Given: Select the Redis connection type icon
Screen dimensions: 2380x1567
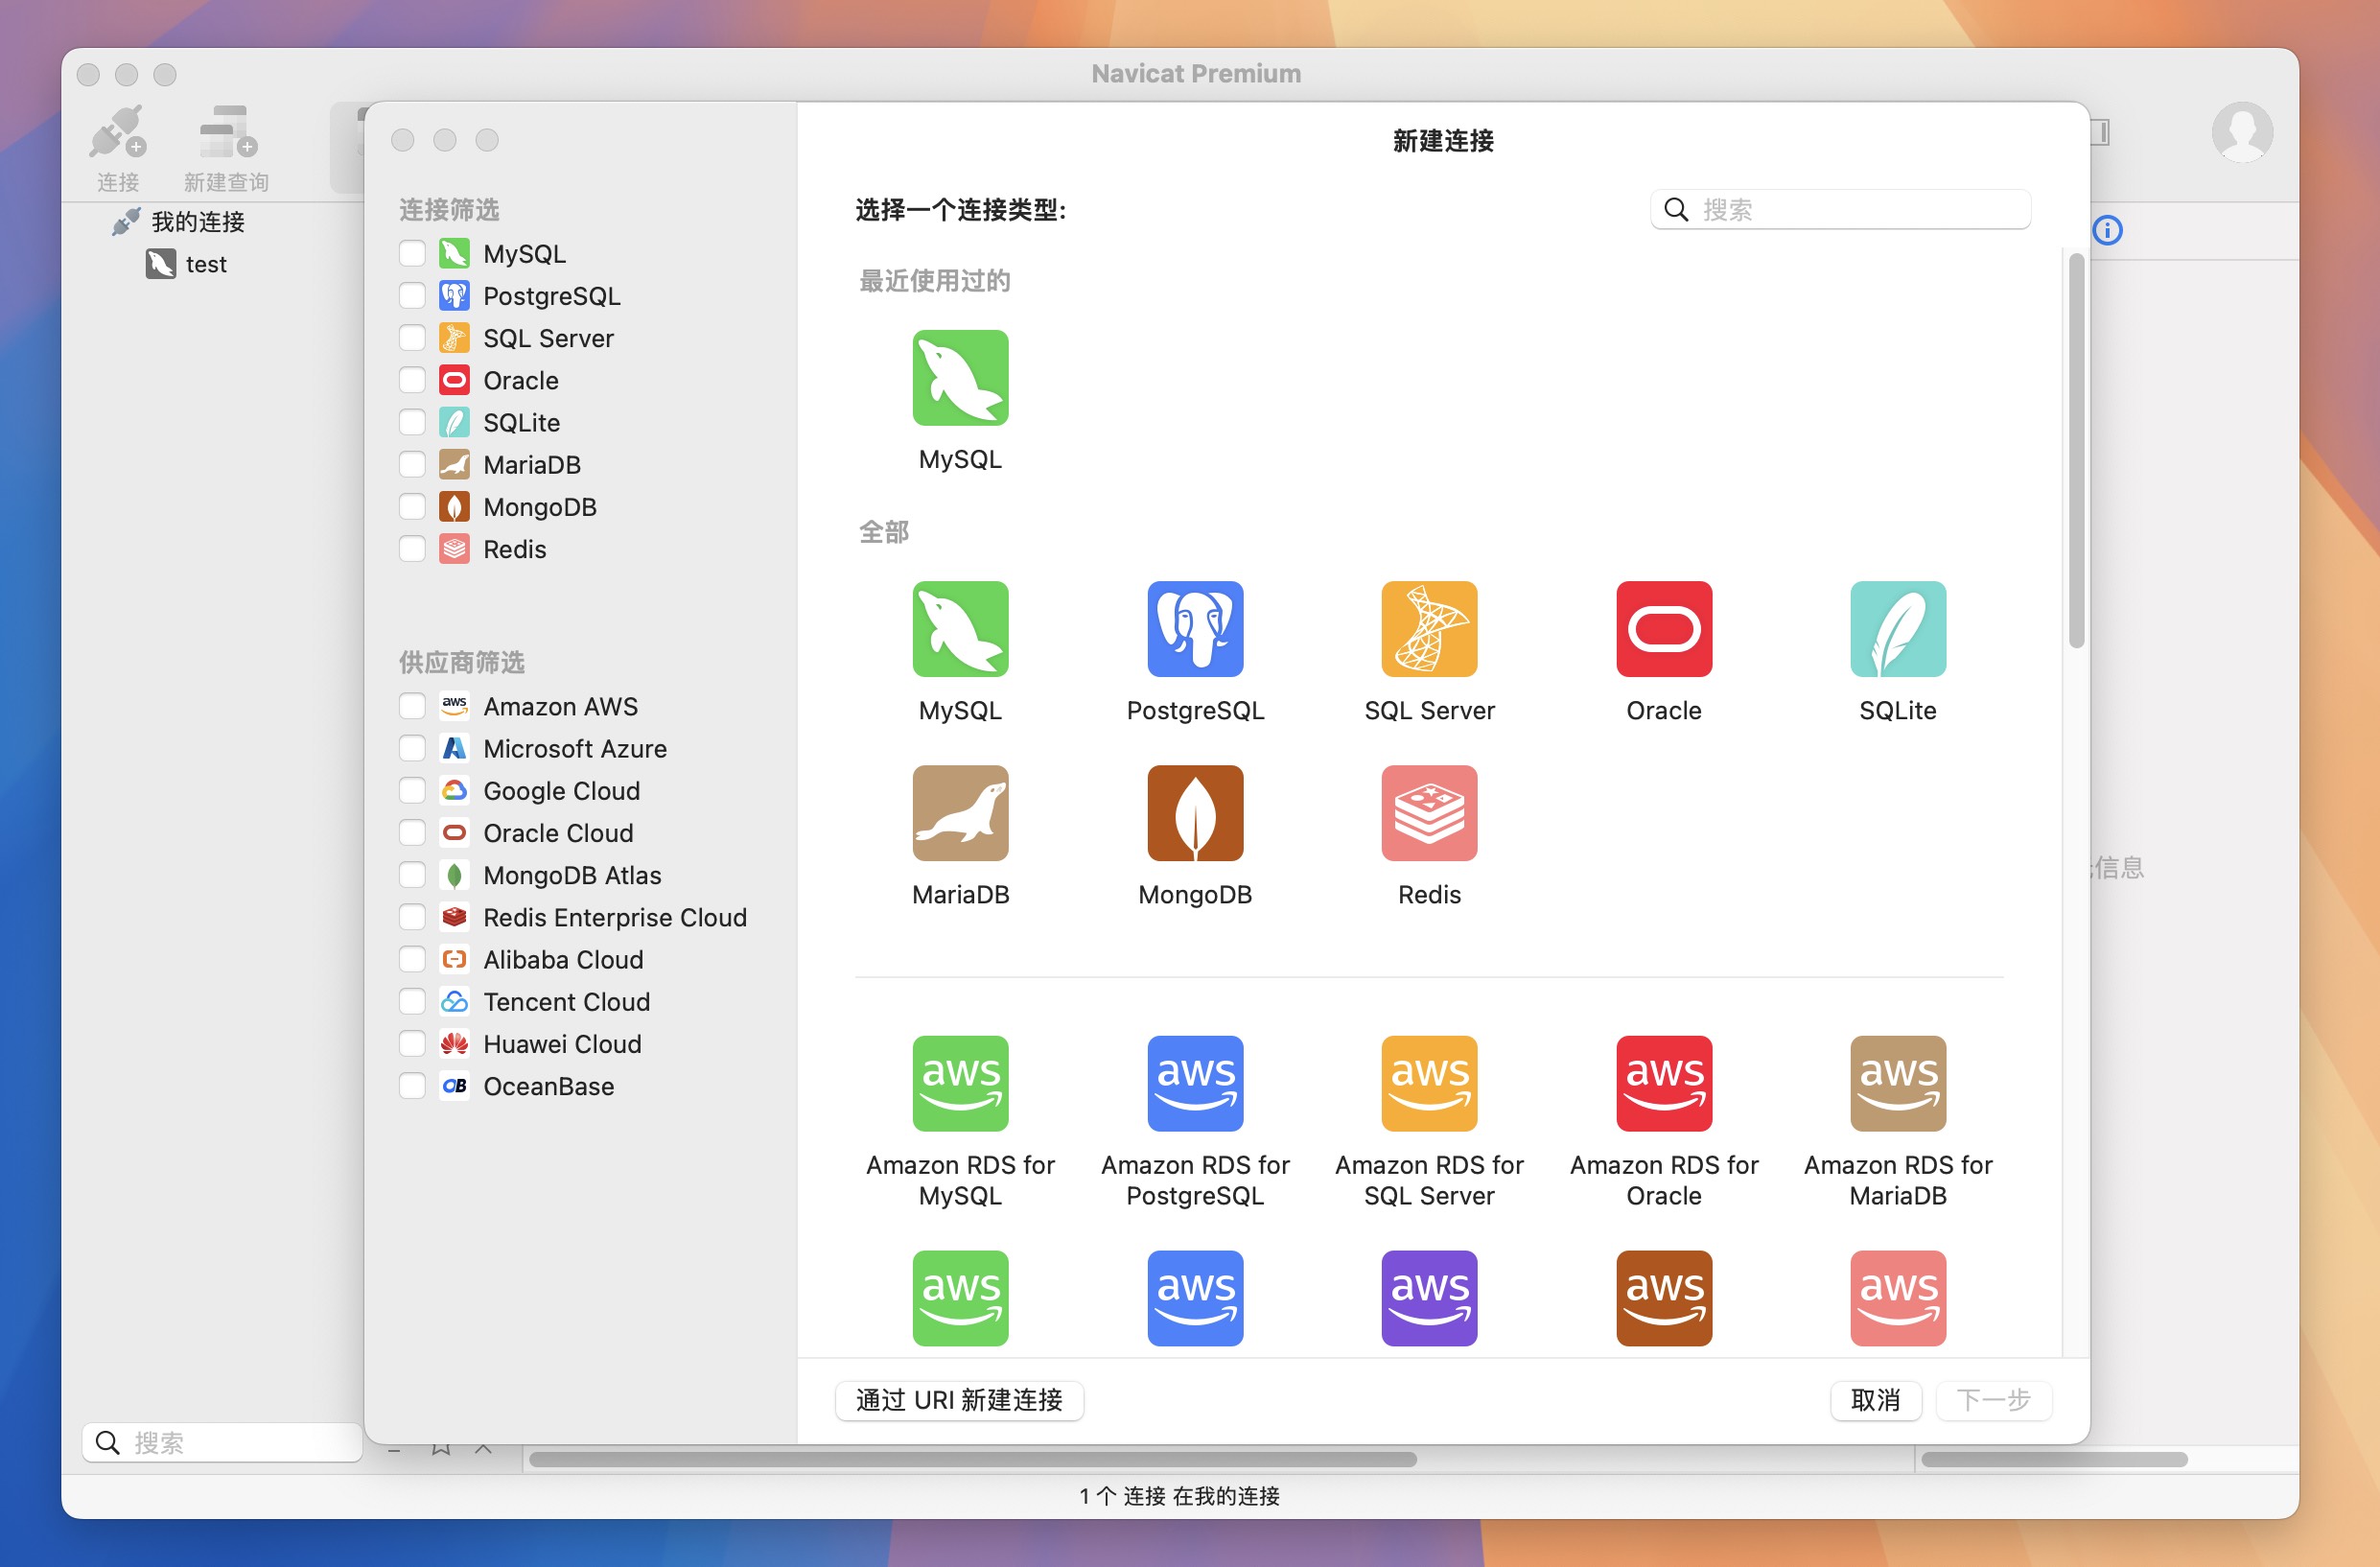Looking at the screenshot, I should coord(1428,813).
